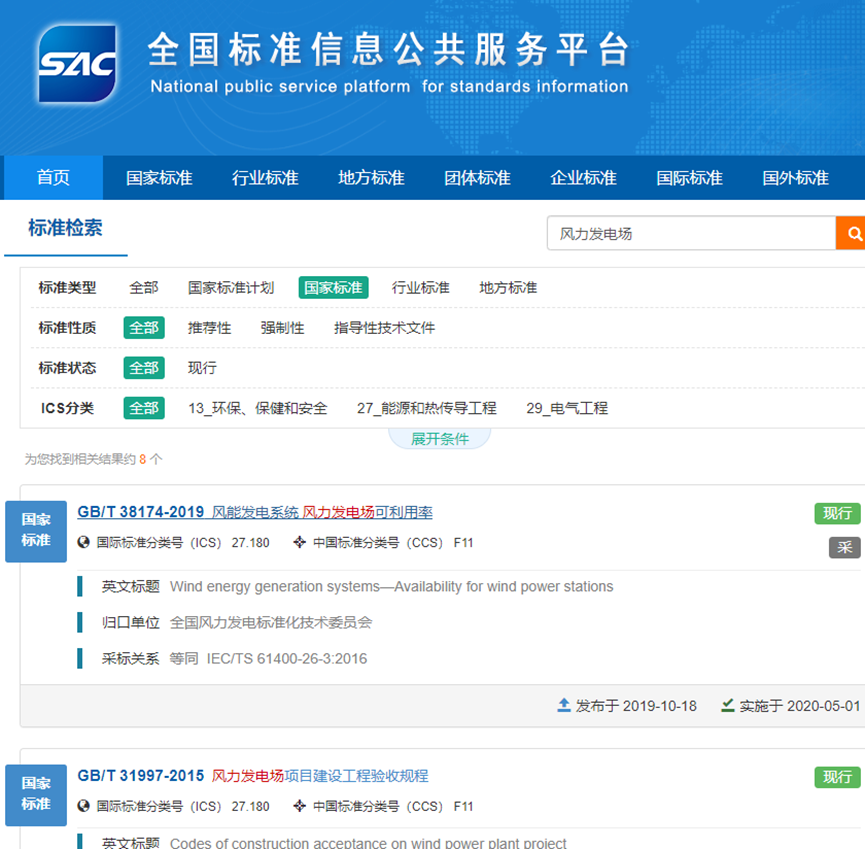The height and width of the screenshot is (849, 865).
Task: Click English title 'Wind energy generation systems'
Action: pyautogui.click(x=391, y=586)
